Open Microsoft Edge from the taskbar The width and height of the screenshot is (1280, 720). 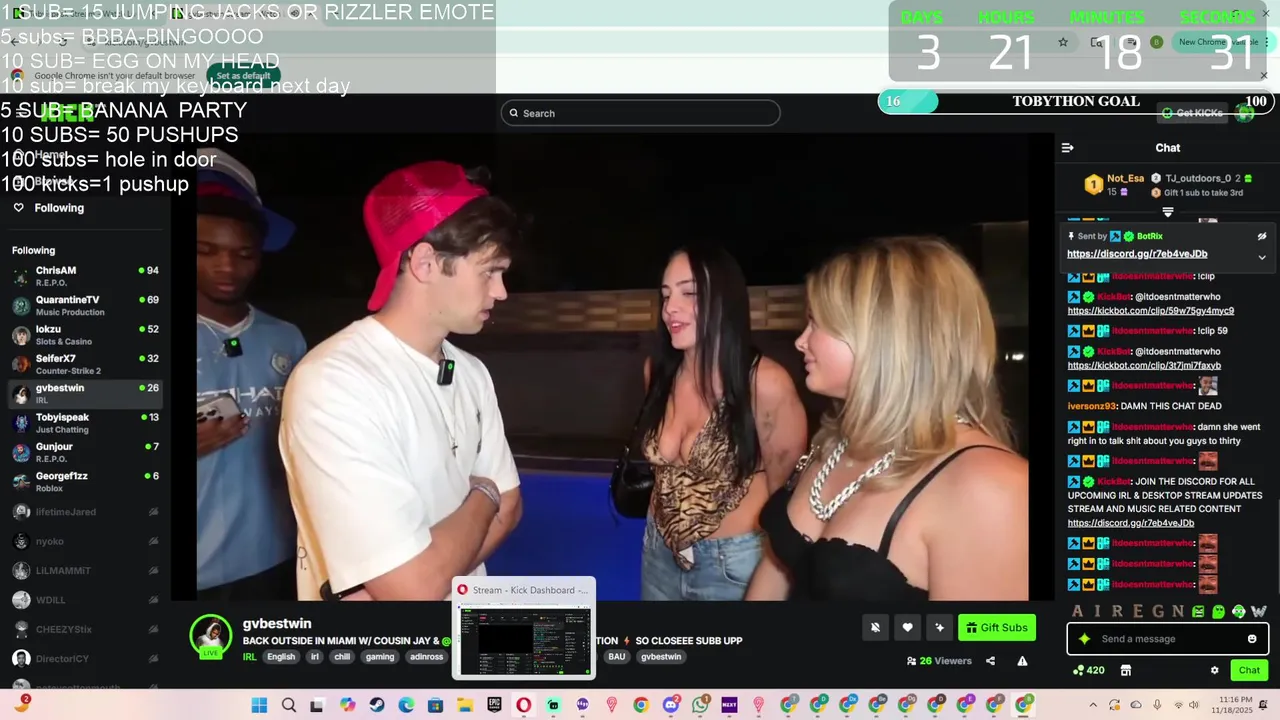point(406,705)
